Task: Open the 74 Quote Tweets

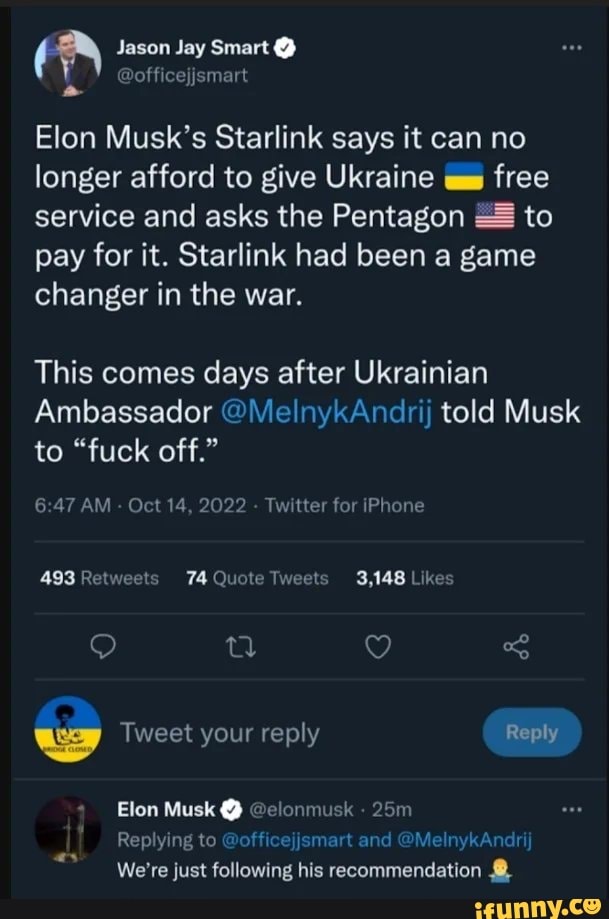Action: 256,578
